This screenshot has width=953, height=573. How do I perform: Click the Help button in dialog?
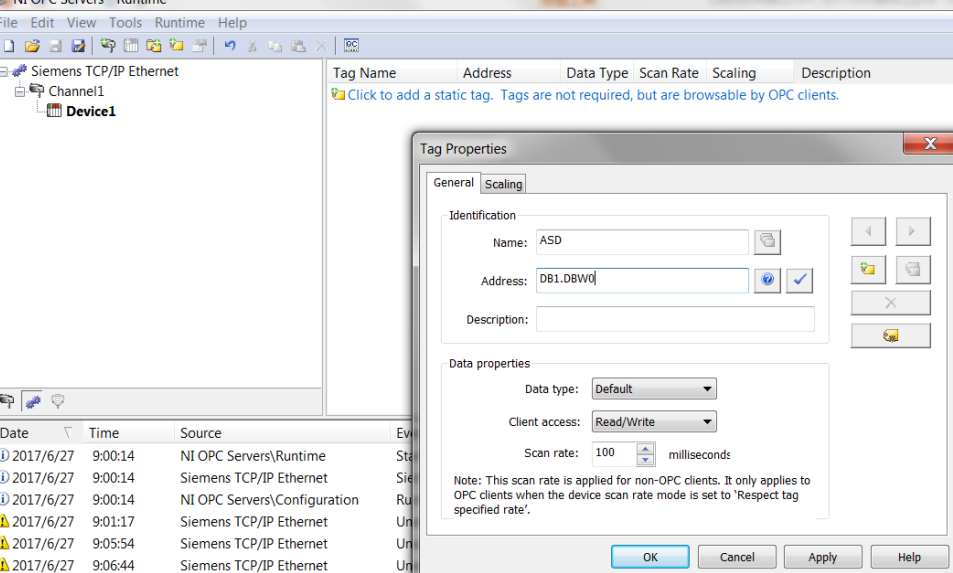pos(909,557)
